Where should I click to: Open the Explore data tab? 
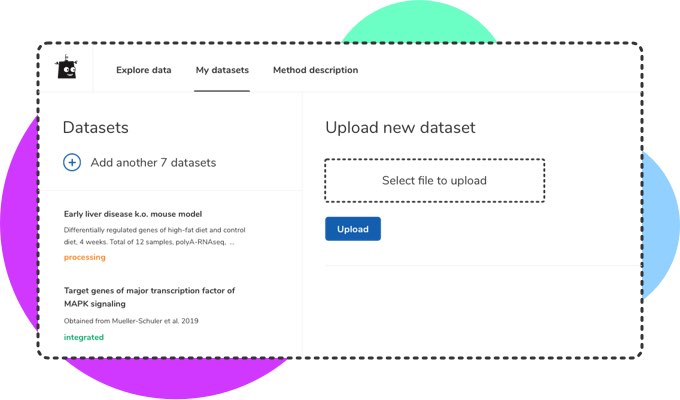pyautogui.click(x=144, y=70)
